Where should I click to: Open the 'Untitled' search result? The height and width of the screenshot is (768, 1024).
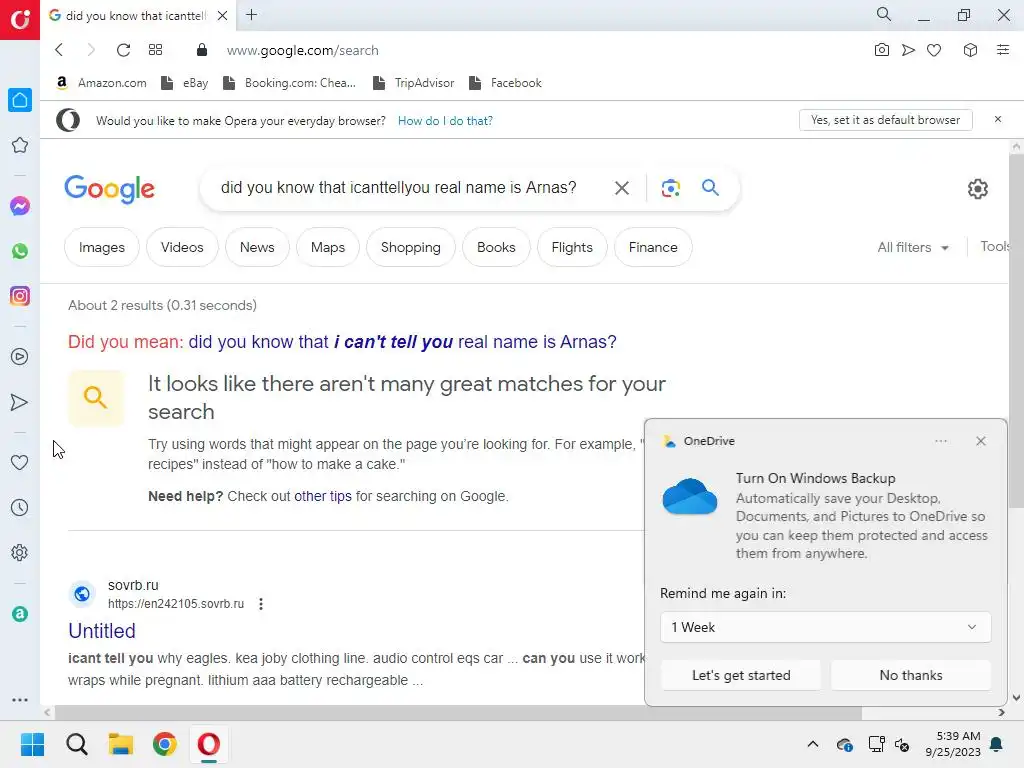102,631
